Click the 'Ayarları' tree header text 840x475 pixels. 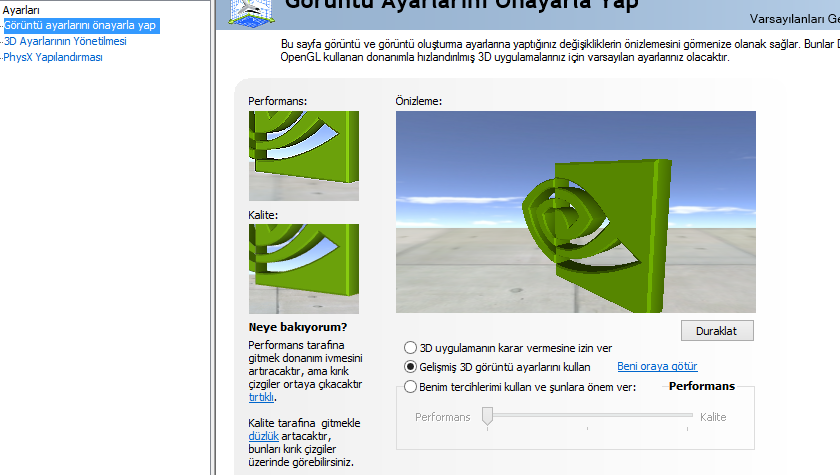point(21,10)
